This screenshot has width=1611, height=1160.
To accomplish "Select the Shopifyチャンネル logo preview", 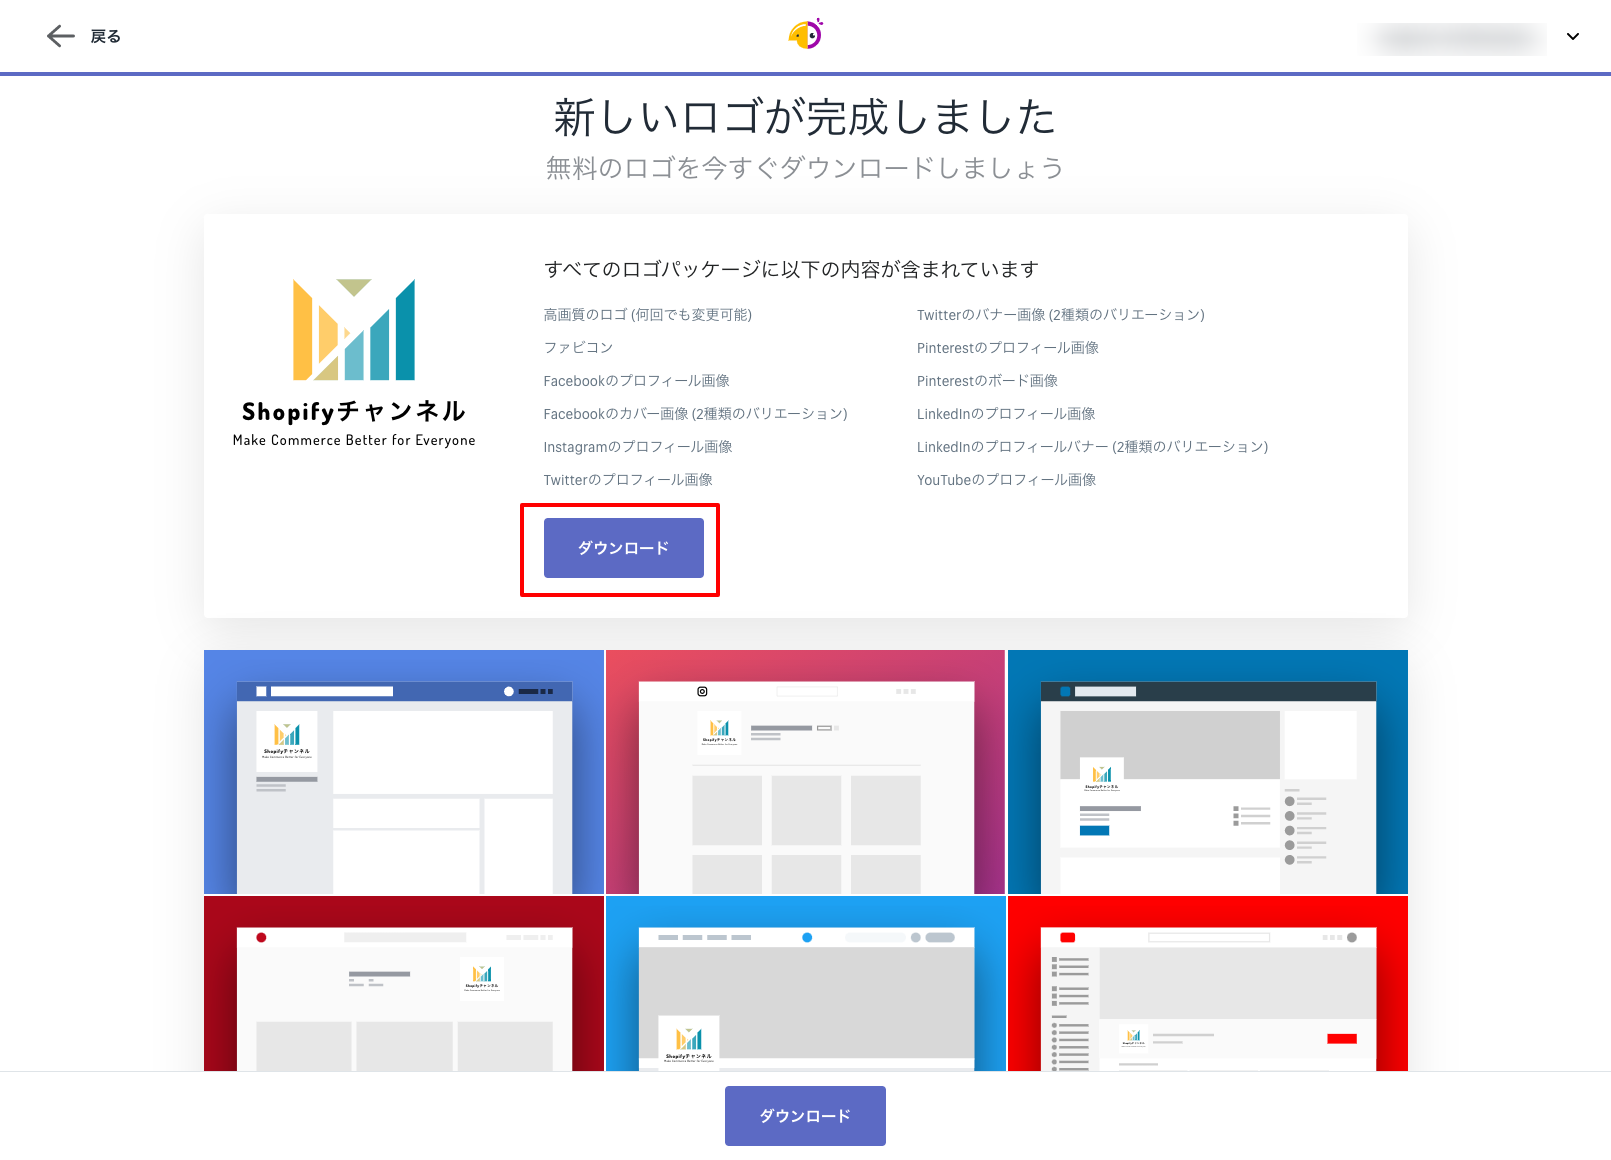I will tap(354, 363).
